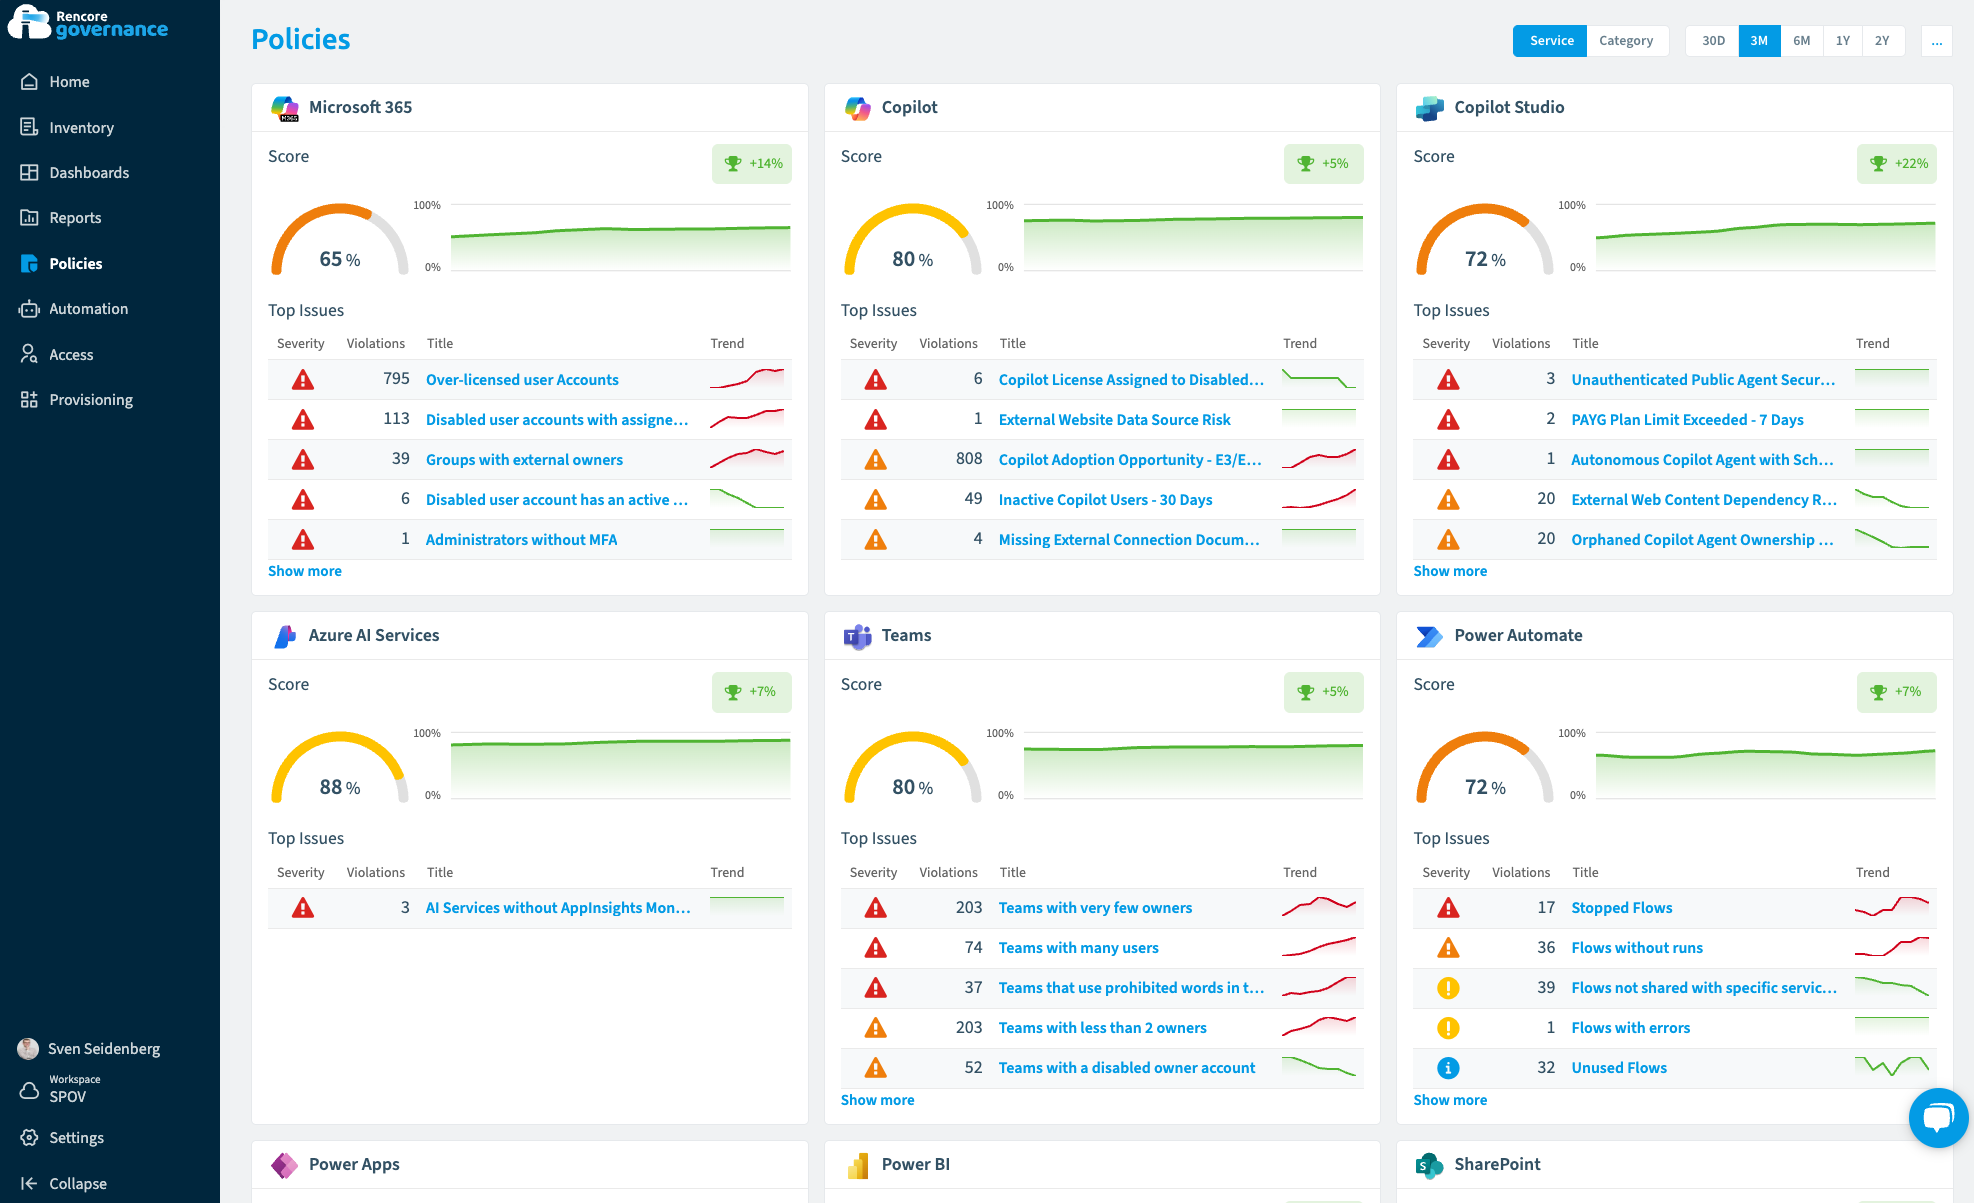Switch grouping to Service
The width and height of the screenshot is (1974, 1203).
pos(1550,41)
